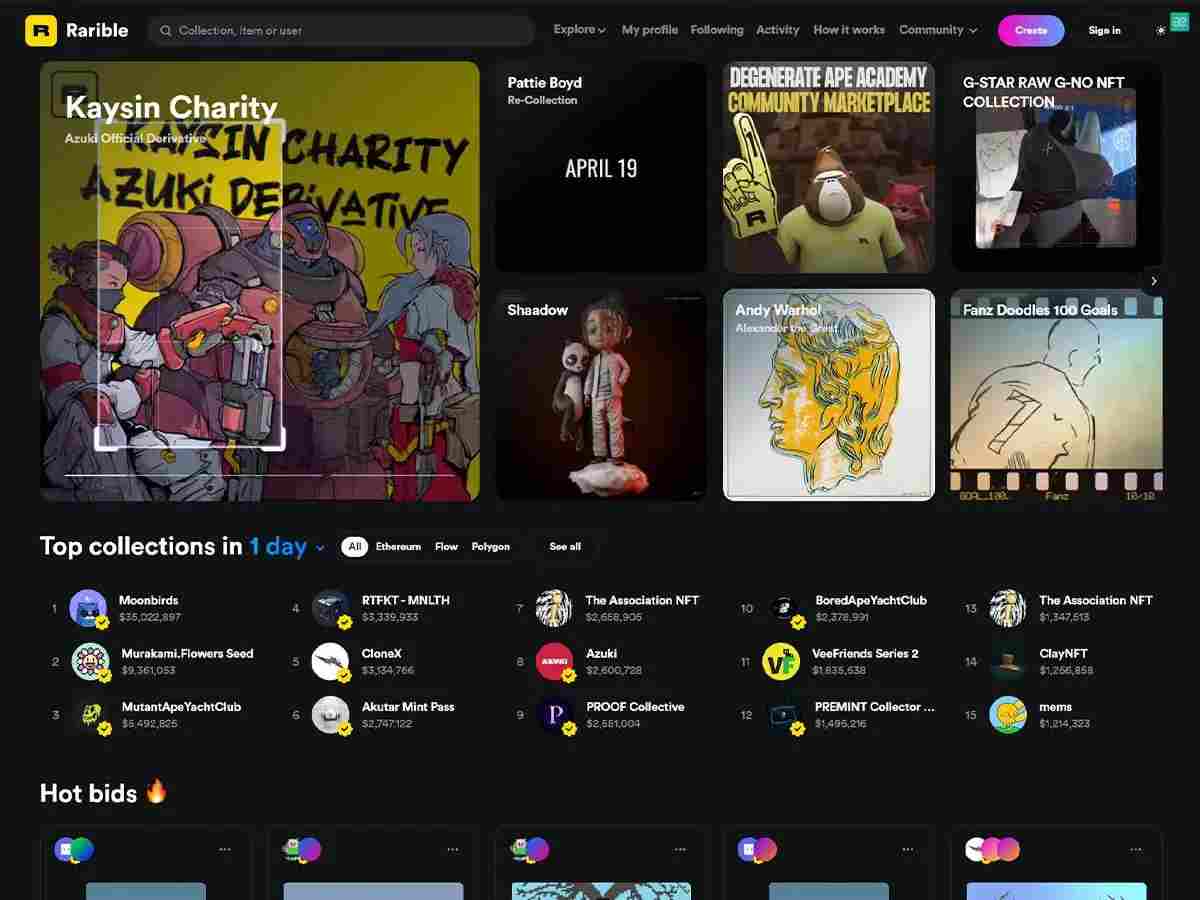The width and height of the screenshot is (1200, 900).
Task: Click the VeeFriends Series 2 avatar
Action: coord(781,661)
